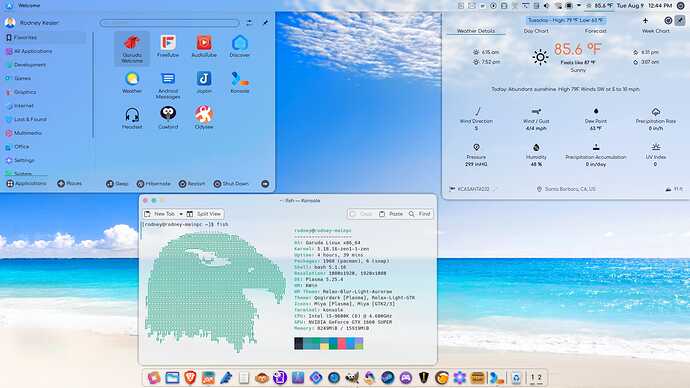The height and width of the screenshot is (388, 690).
Task: Click the Restart button
Action: point(192,184)
